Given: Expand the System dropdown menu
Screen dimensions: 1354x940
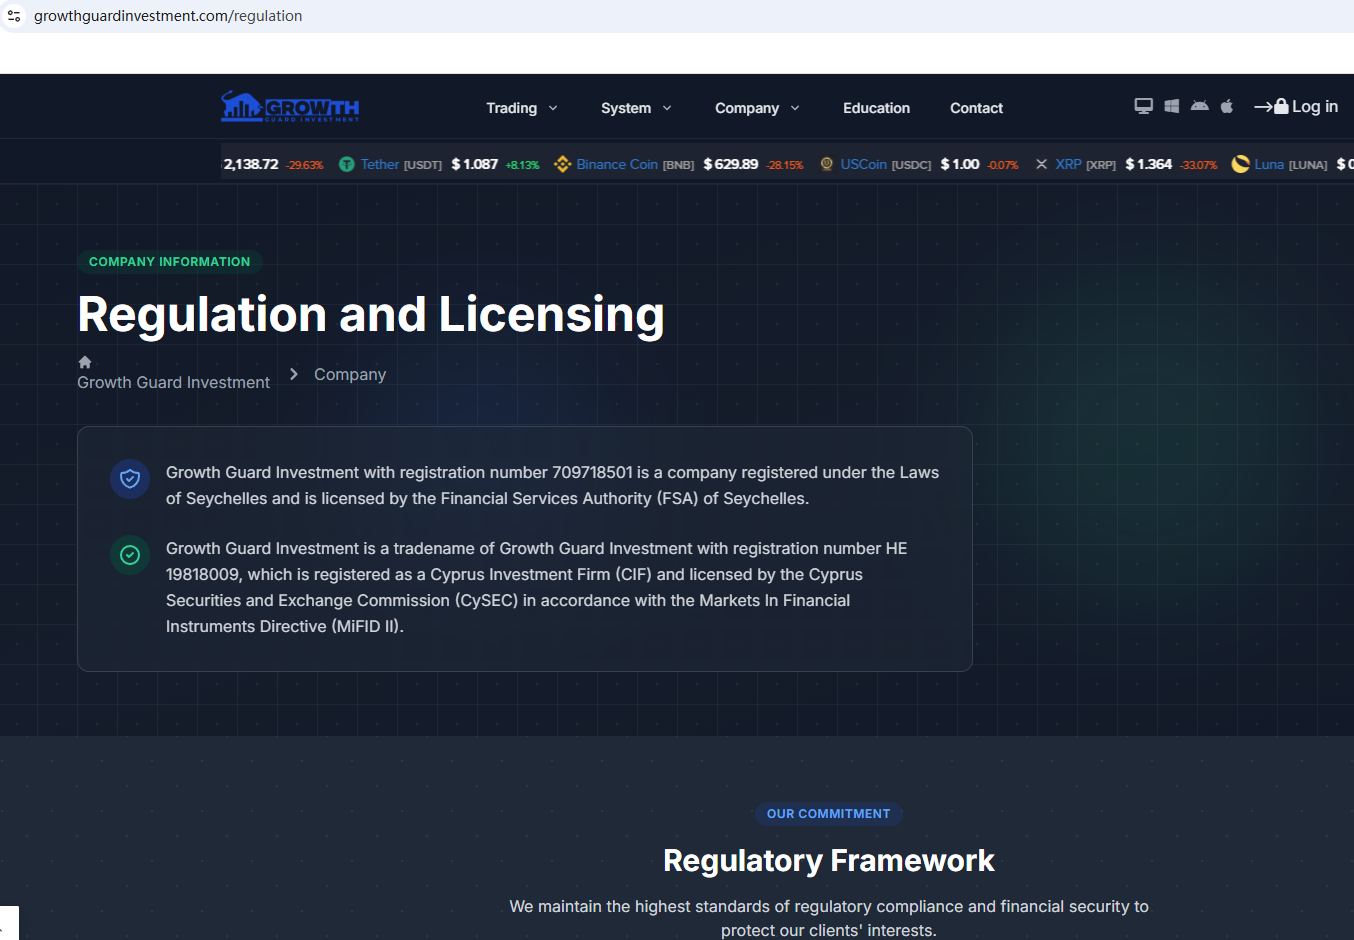Looking at the screenshot, I should click(636, 108).
